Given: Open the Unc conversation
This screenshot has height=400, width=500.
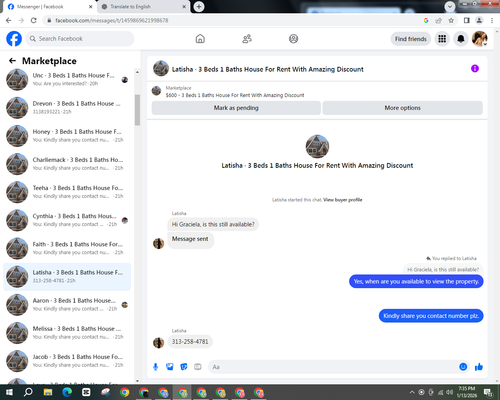Looking at the screenshot, I should [67, 79].
